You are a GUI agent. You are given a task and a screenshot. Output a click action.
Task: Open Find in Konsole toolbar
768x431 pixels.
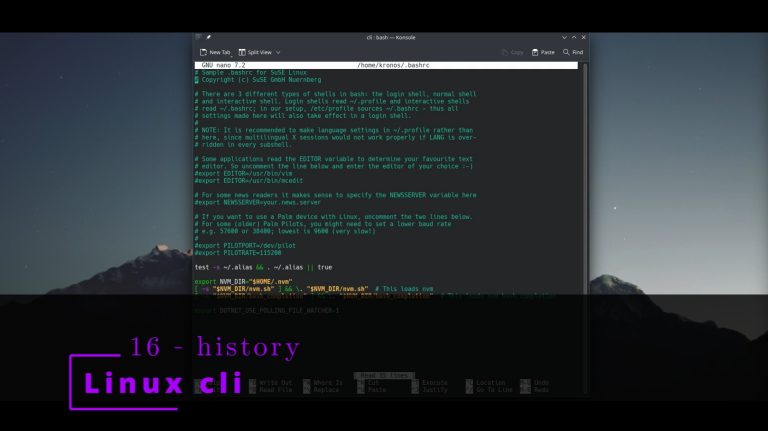point(573,52)
